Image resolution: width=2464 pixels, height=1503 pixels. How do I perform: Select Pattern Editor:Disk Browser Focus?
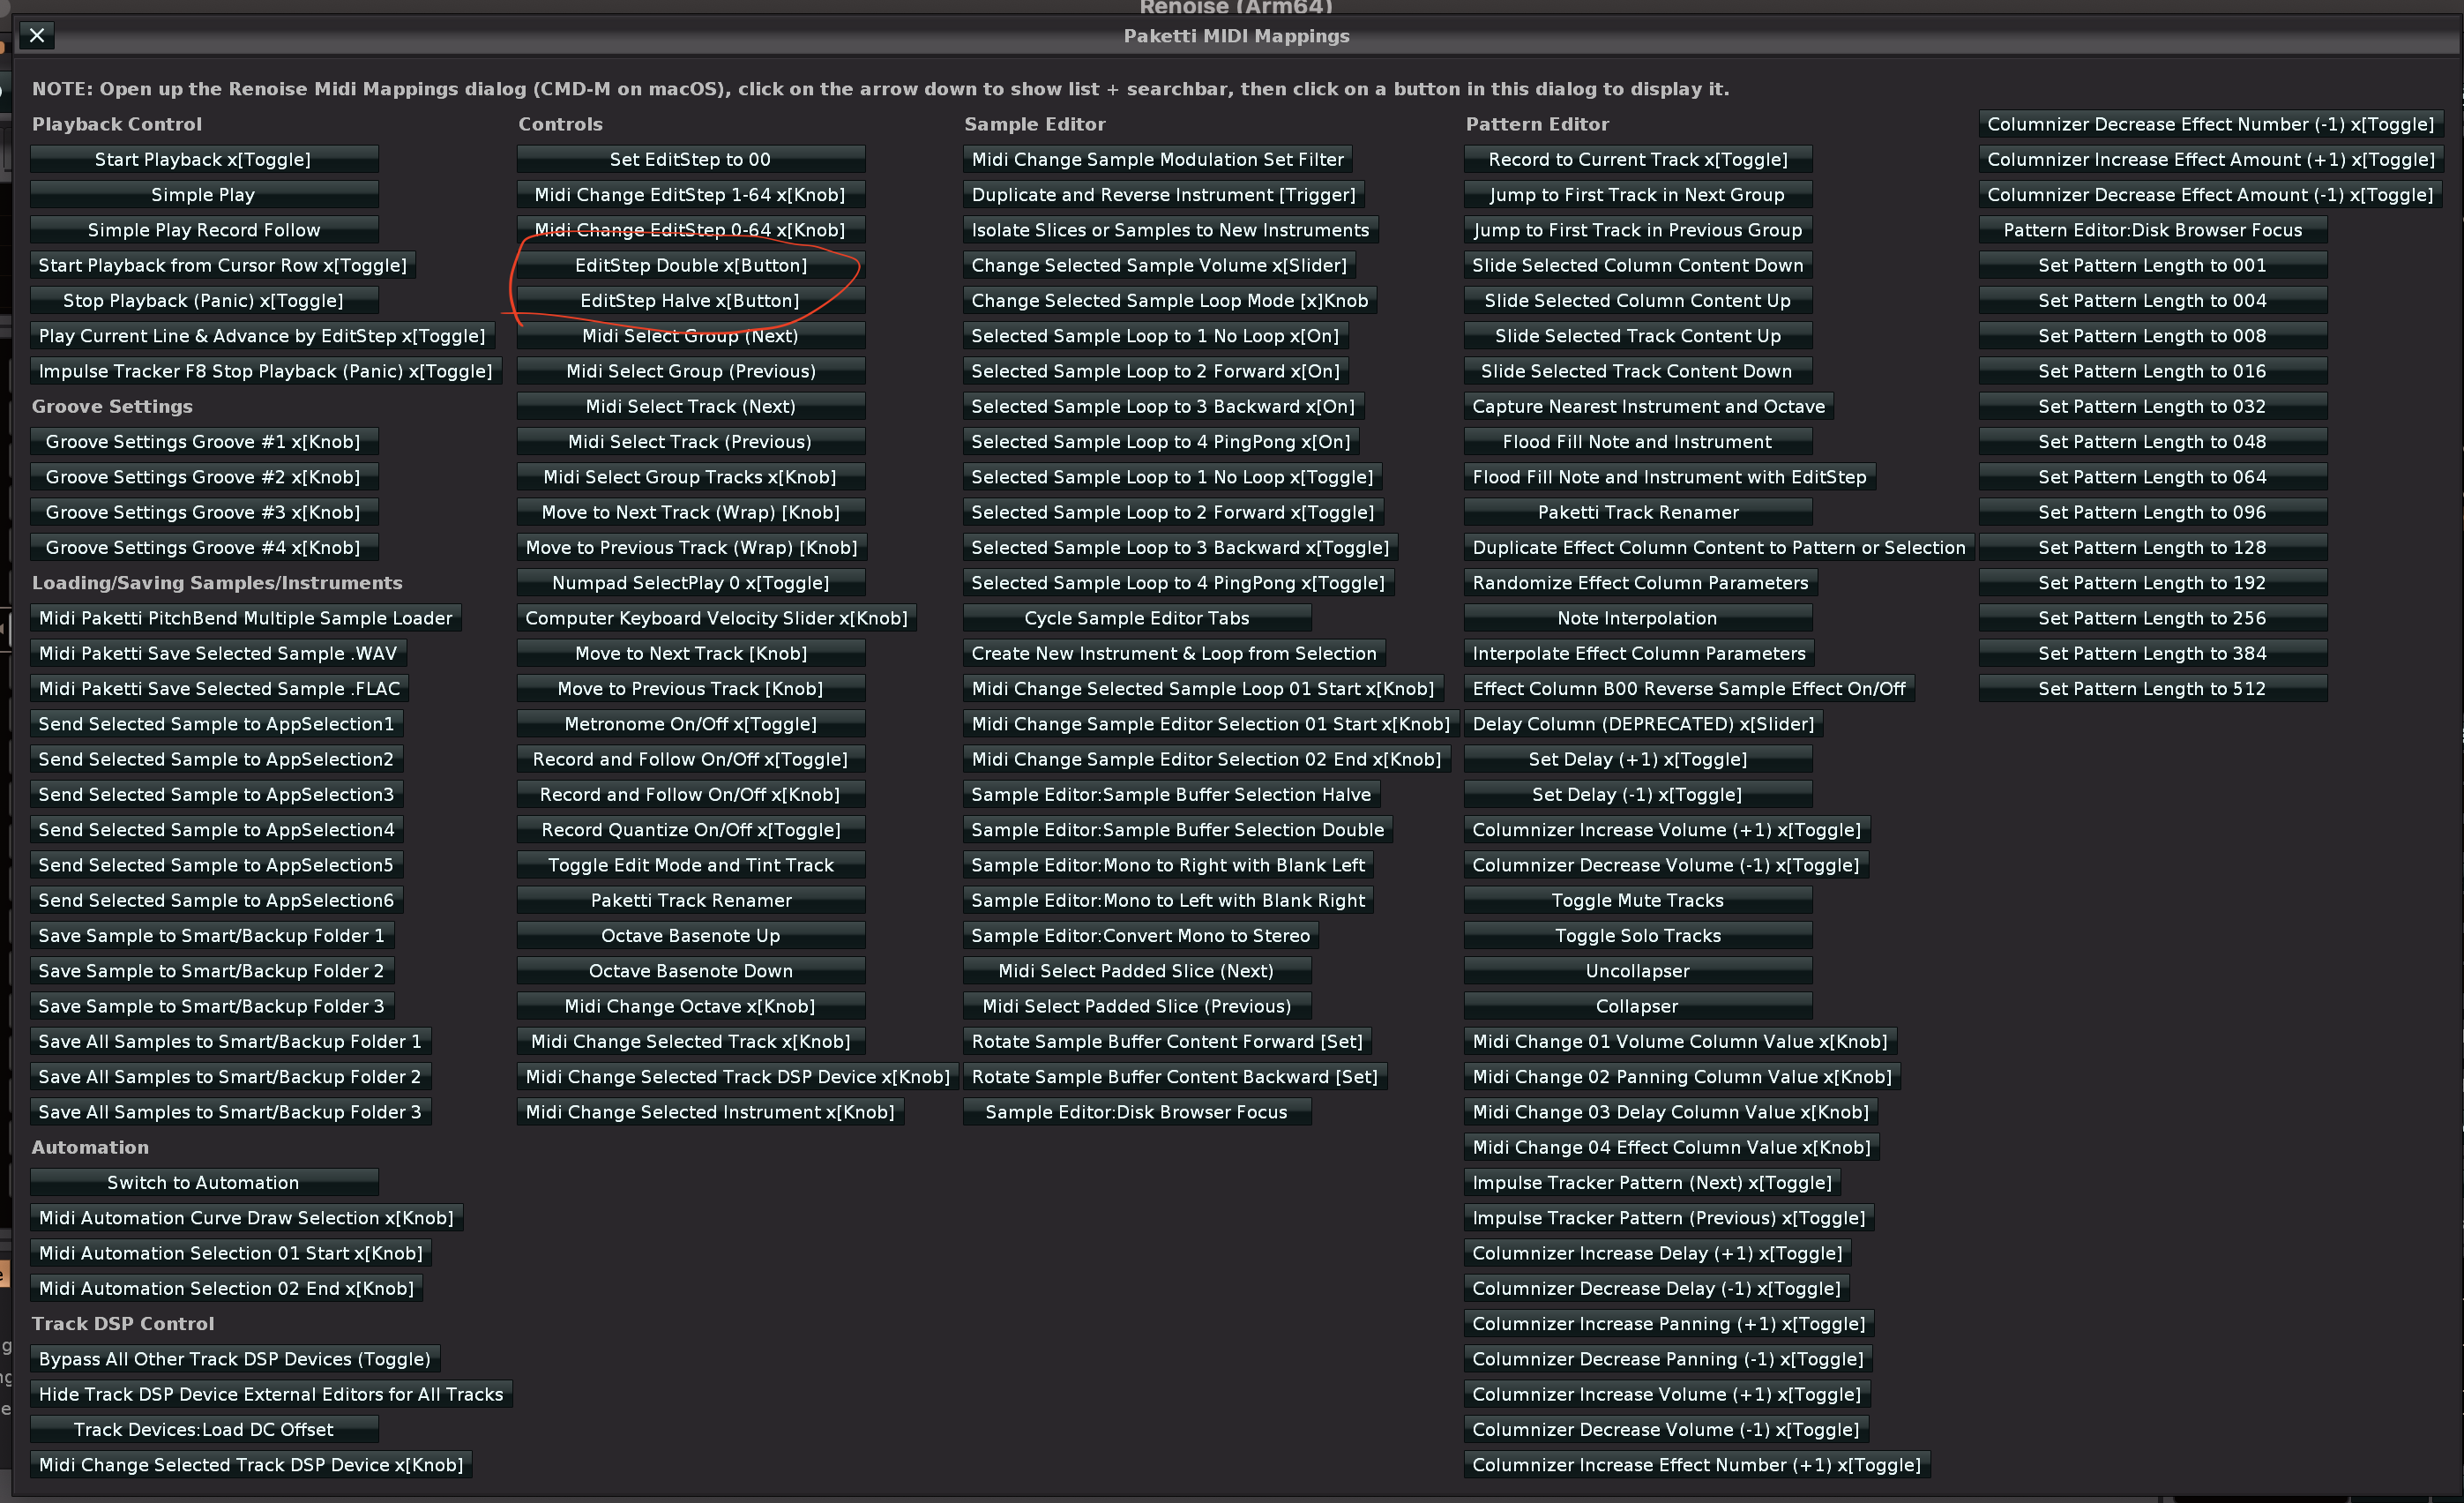tap(2152, 230)
